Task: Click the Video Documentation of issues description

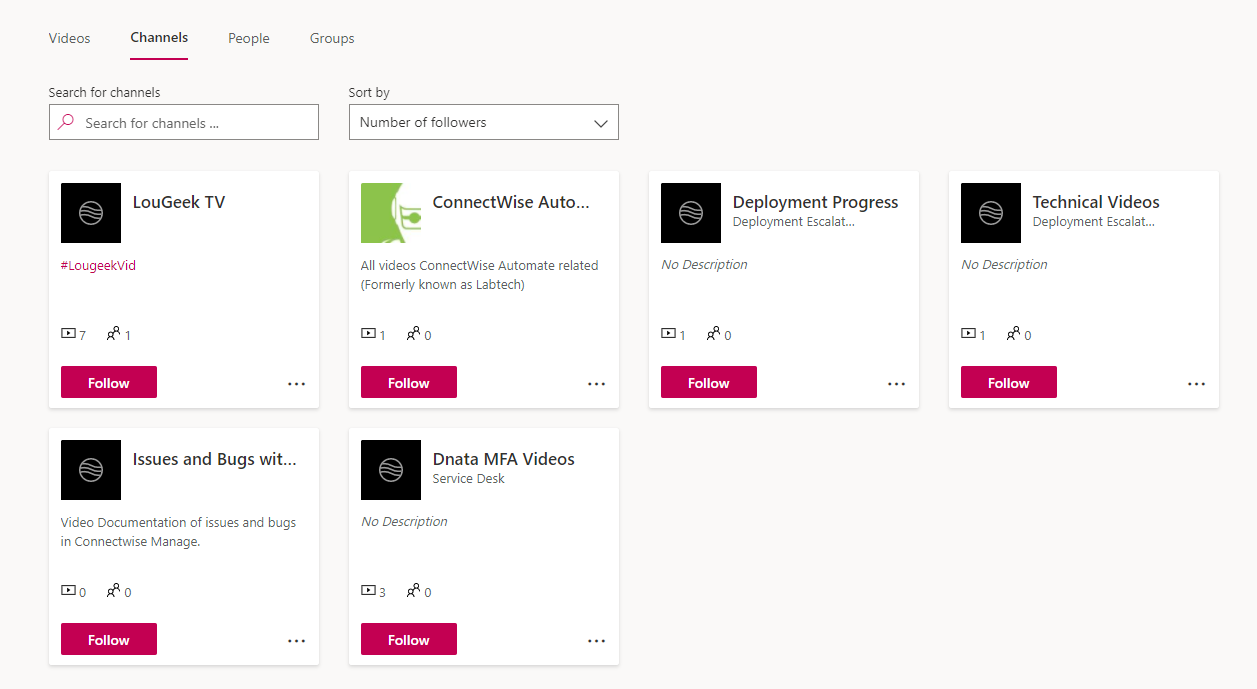Action: 178,532
